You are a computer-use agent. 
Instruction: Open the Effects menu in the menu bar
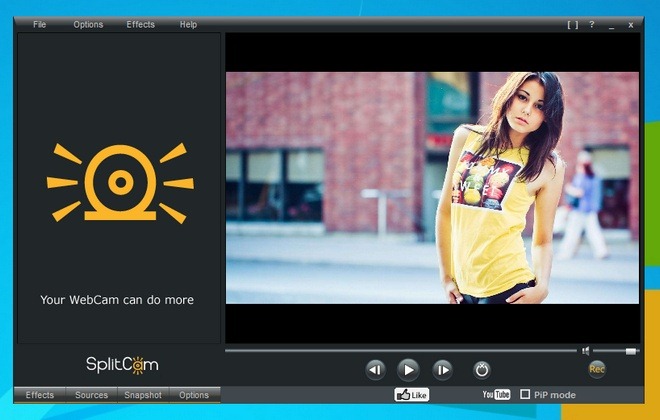click(141, 24)
